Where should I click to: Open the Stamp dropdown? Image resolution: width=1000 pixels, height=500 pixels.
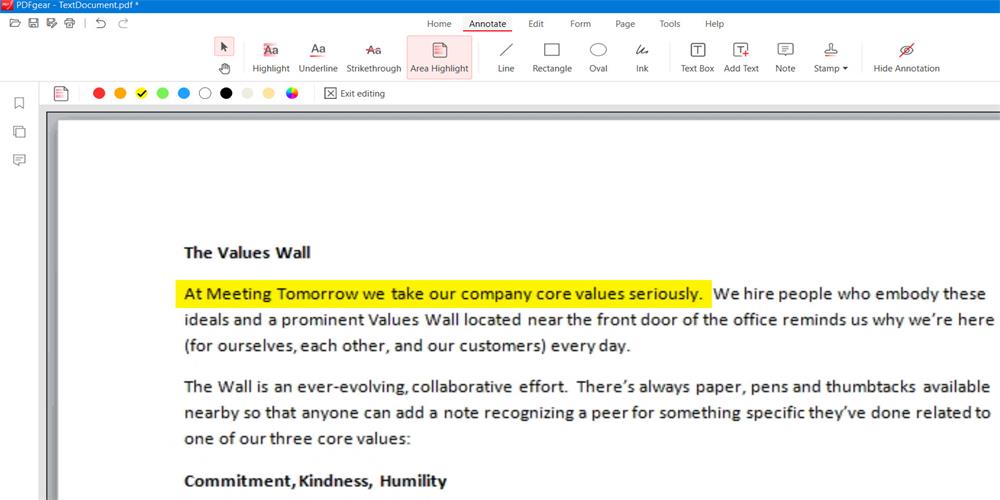[x=831, y=57]
